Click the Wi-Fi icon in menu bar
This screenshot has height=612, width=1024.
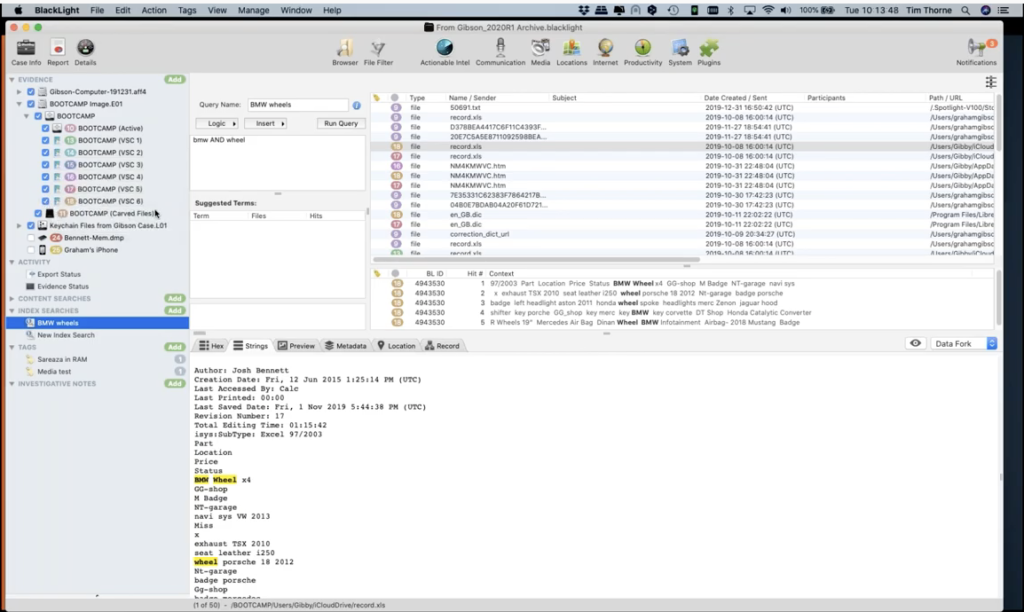tap(768, 10)
